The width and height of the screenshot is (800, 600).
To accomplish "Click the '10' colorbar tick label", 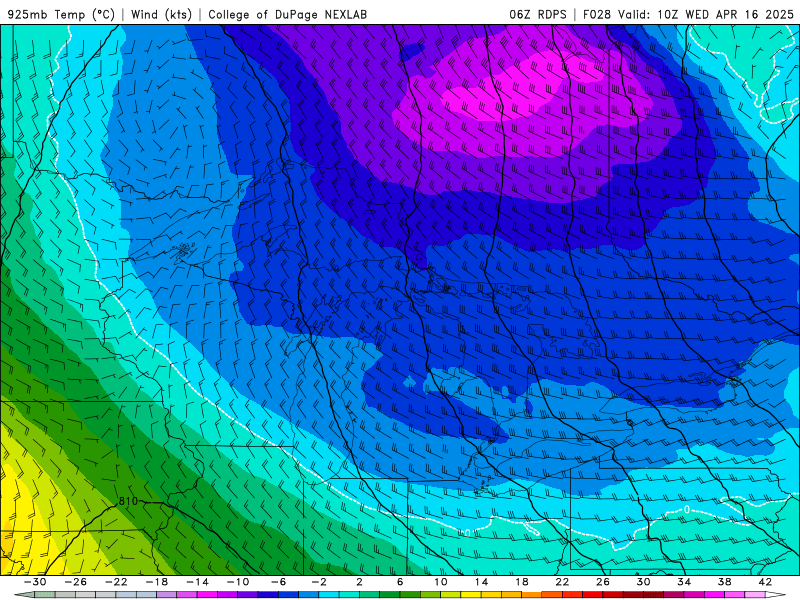I will (441, 582).
